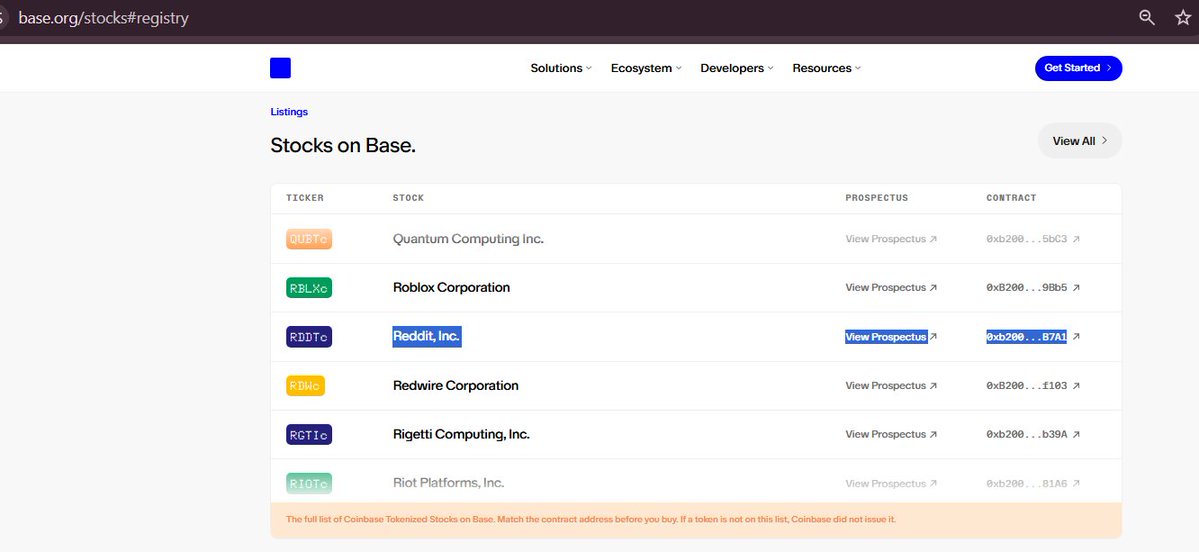Open View Prospectus for Redwire Corporation
Viewport: 1199px width, 552px height.
coord(885,386)
